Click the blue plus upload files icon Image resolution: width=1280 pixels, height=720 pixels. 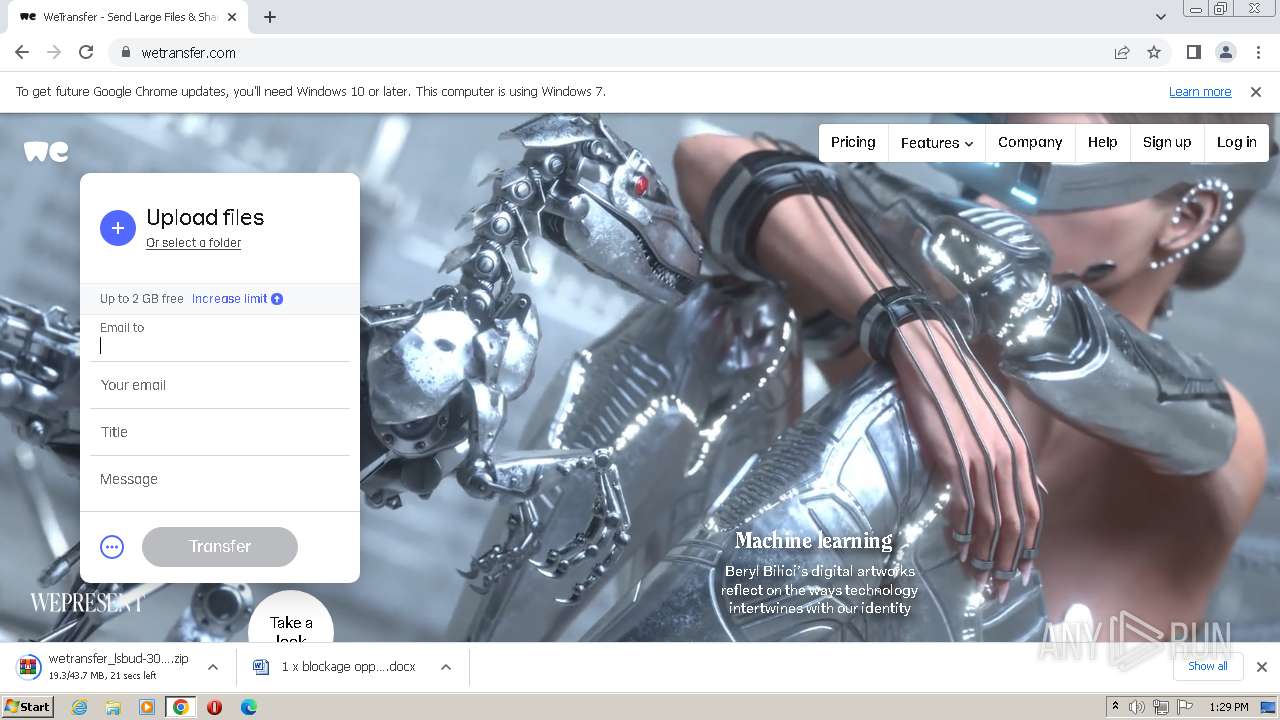[117, 228]
